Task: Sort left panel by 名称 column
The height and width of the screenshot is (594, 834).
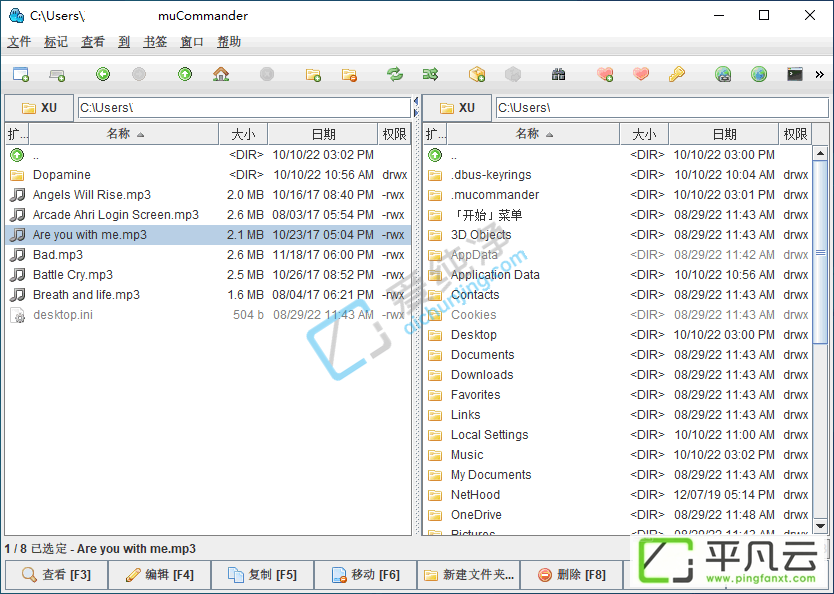Action: [124, 134]
